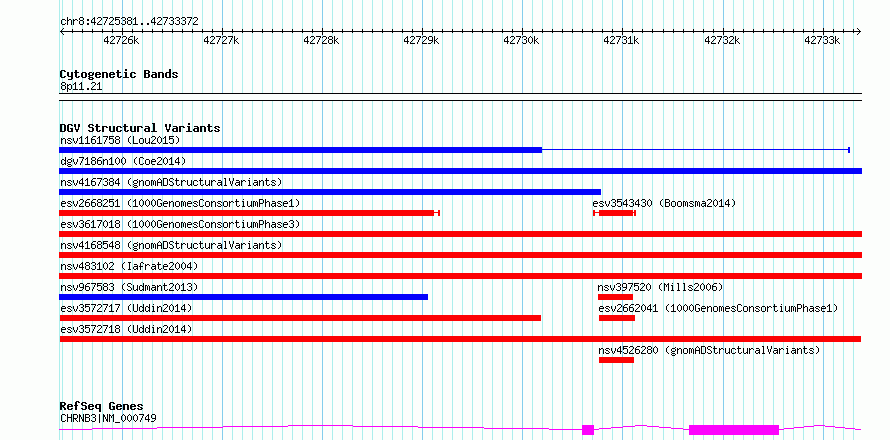
Task: Click the chr8:42725381..42733372 coordinates text
Action: point(129,22)
